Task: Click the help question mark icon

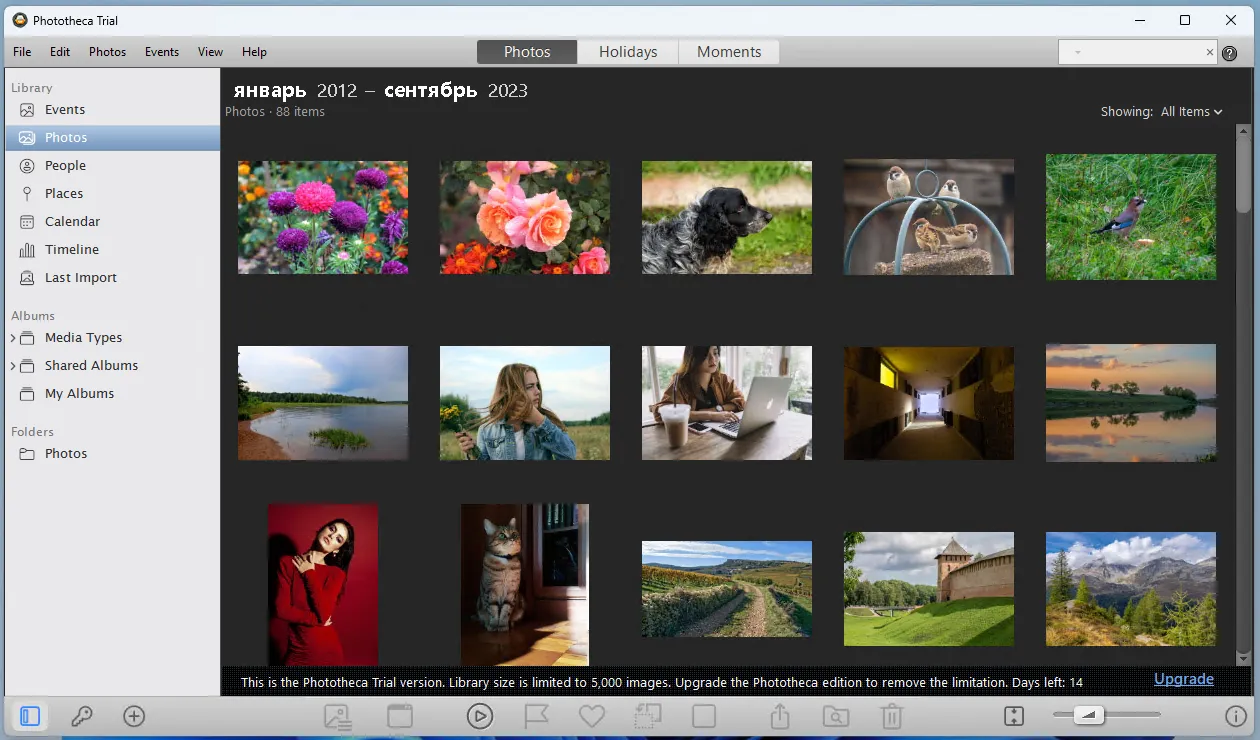Action: (x=1230, y=54)
